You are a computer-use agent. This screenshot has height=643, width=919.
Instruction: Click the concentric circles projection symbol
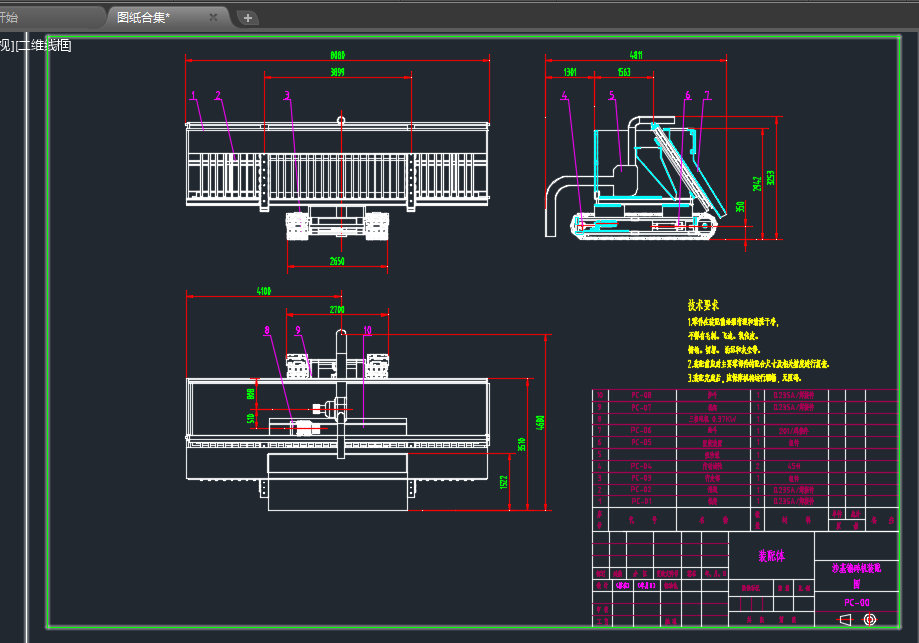point(869,620)
